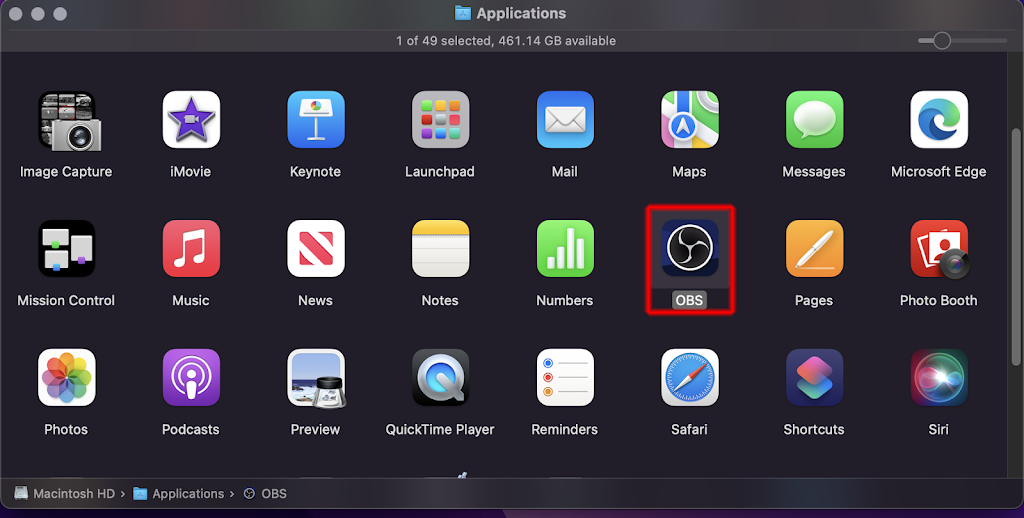
Task: Select the Mission Control icon
Action: coord(66,249)
